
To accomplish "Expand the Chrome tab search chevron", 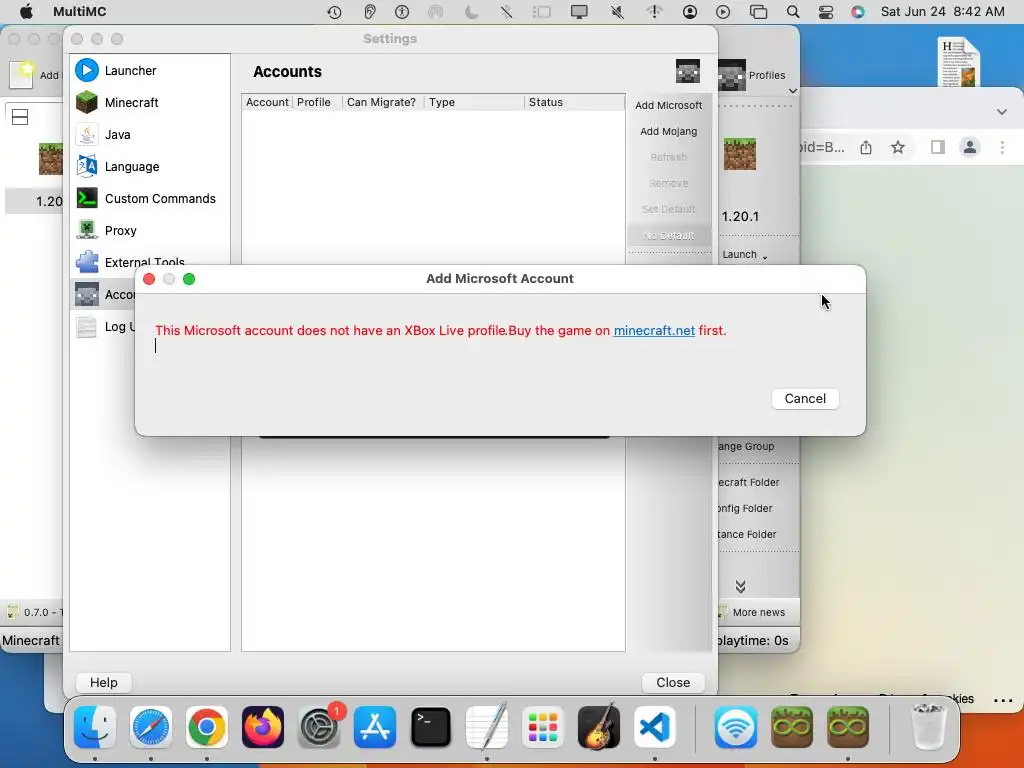I will tap(1001, 112).
